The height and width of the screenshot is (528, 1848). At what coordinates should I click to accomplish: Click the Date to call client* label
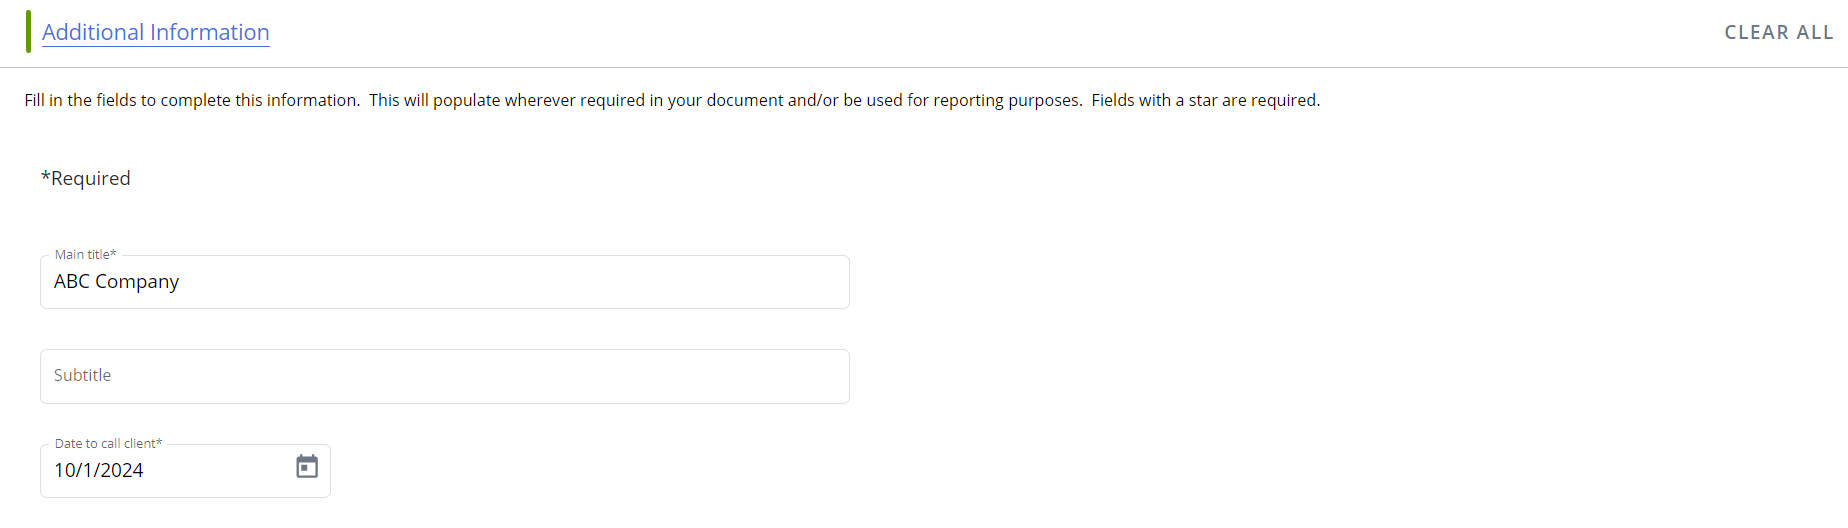(108, 443)
